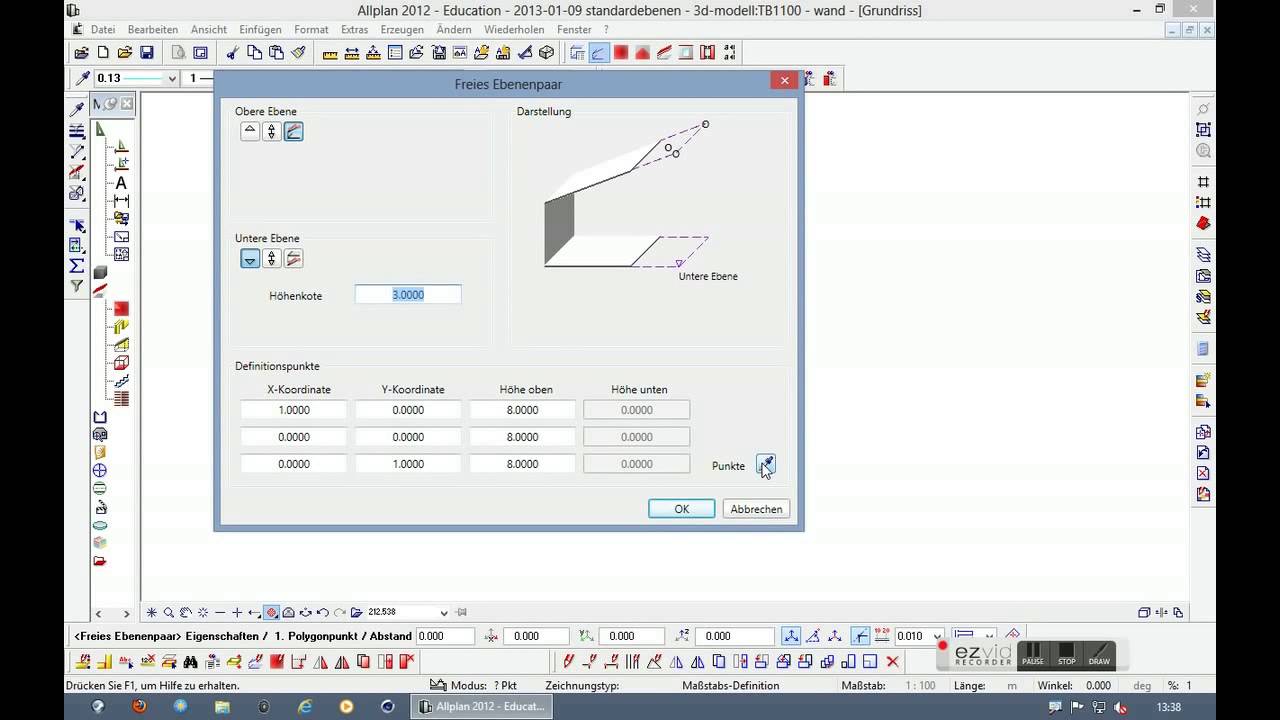Open the zoom scale 212.538 dropdown

(444, 612)
